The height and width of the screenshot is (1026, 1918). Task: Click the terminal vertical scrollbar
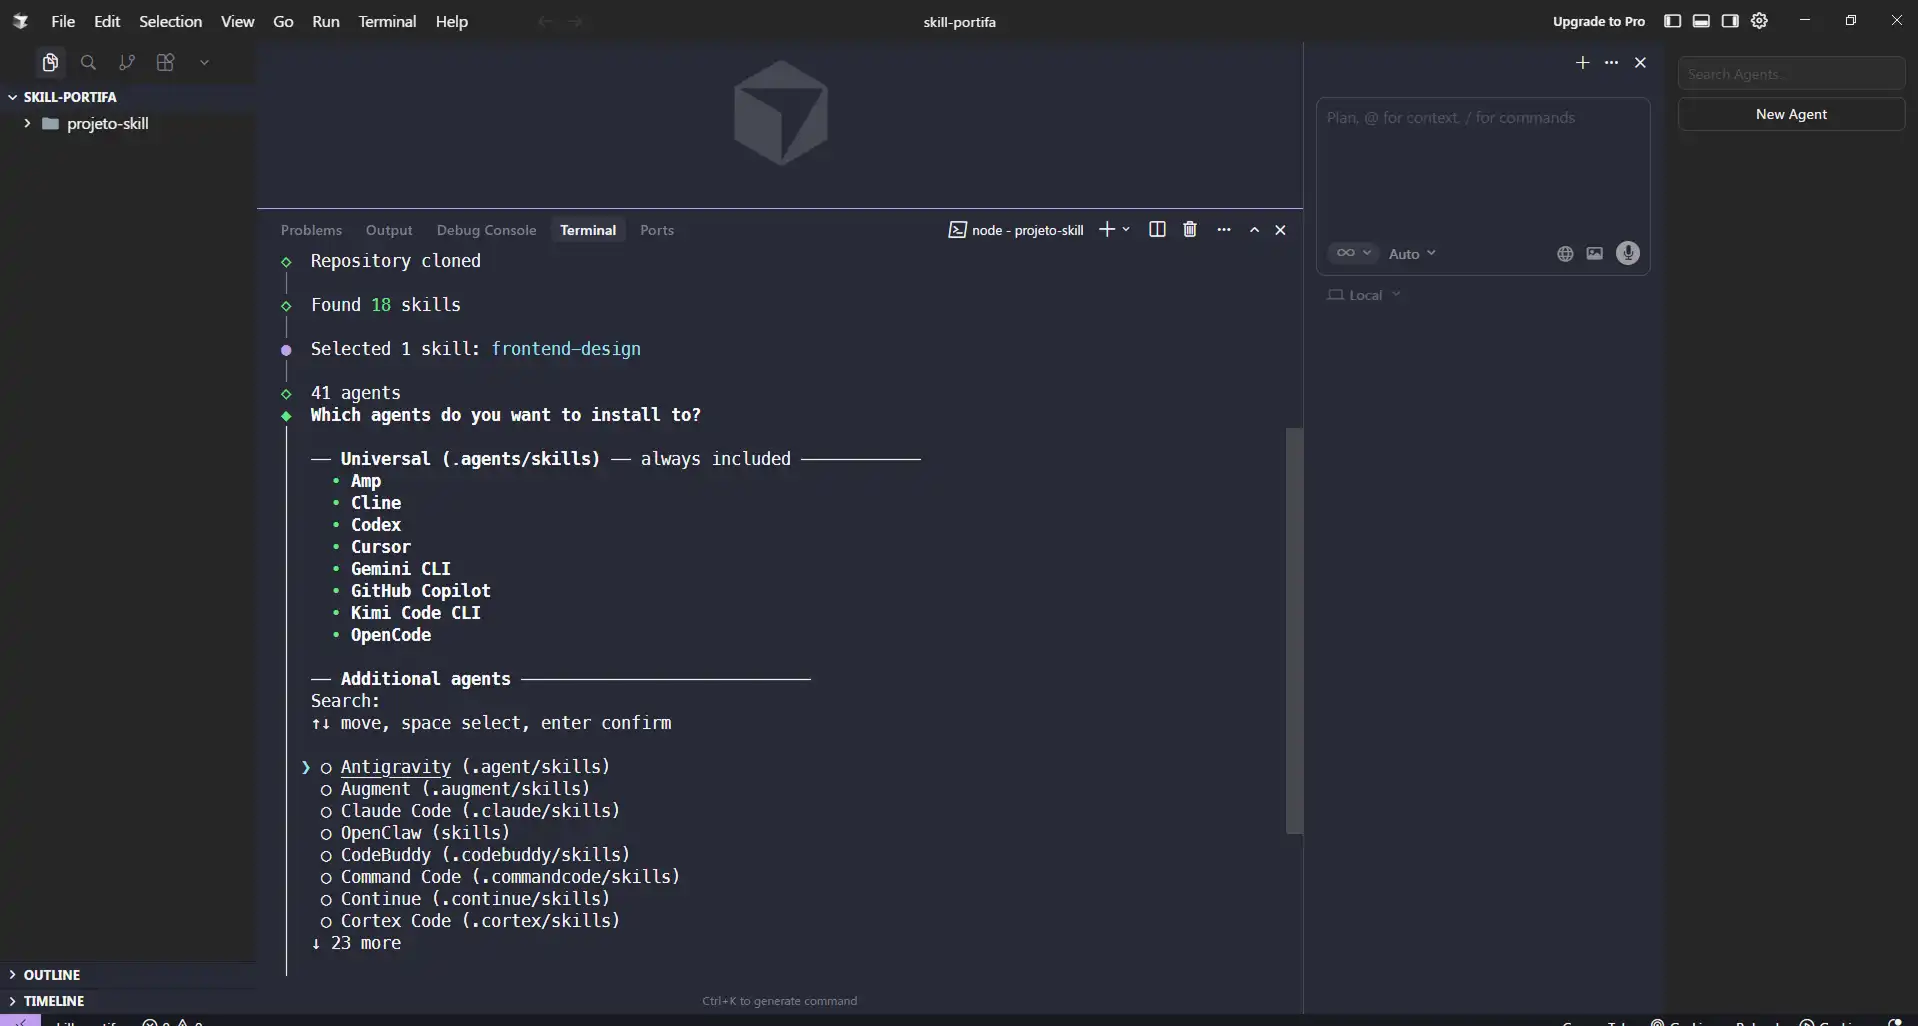pos(1294,630)
